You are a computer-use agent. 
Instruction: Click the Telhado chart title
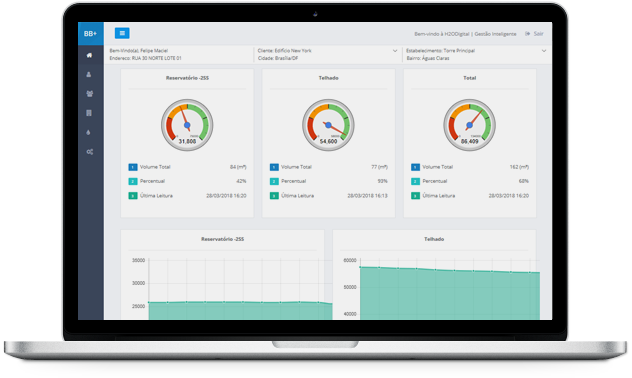click(434, 239)
